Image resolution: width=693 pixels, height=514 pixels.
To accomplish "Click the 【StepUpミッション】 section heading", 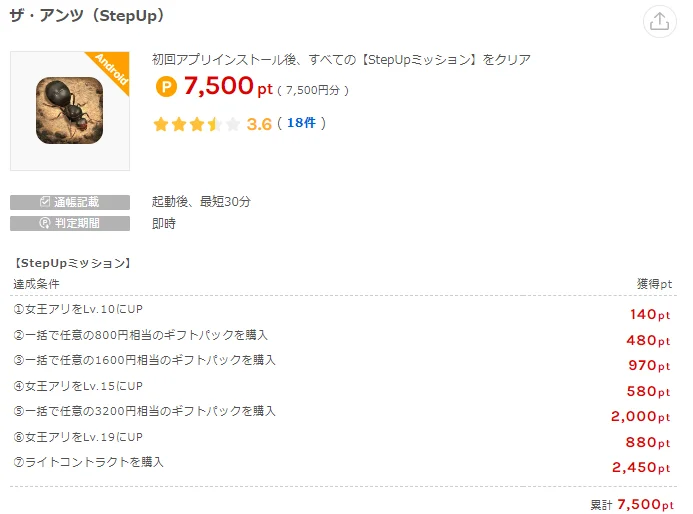I will point(72,263).
